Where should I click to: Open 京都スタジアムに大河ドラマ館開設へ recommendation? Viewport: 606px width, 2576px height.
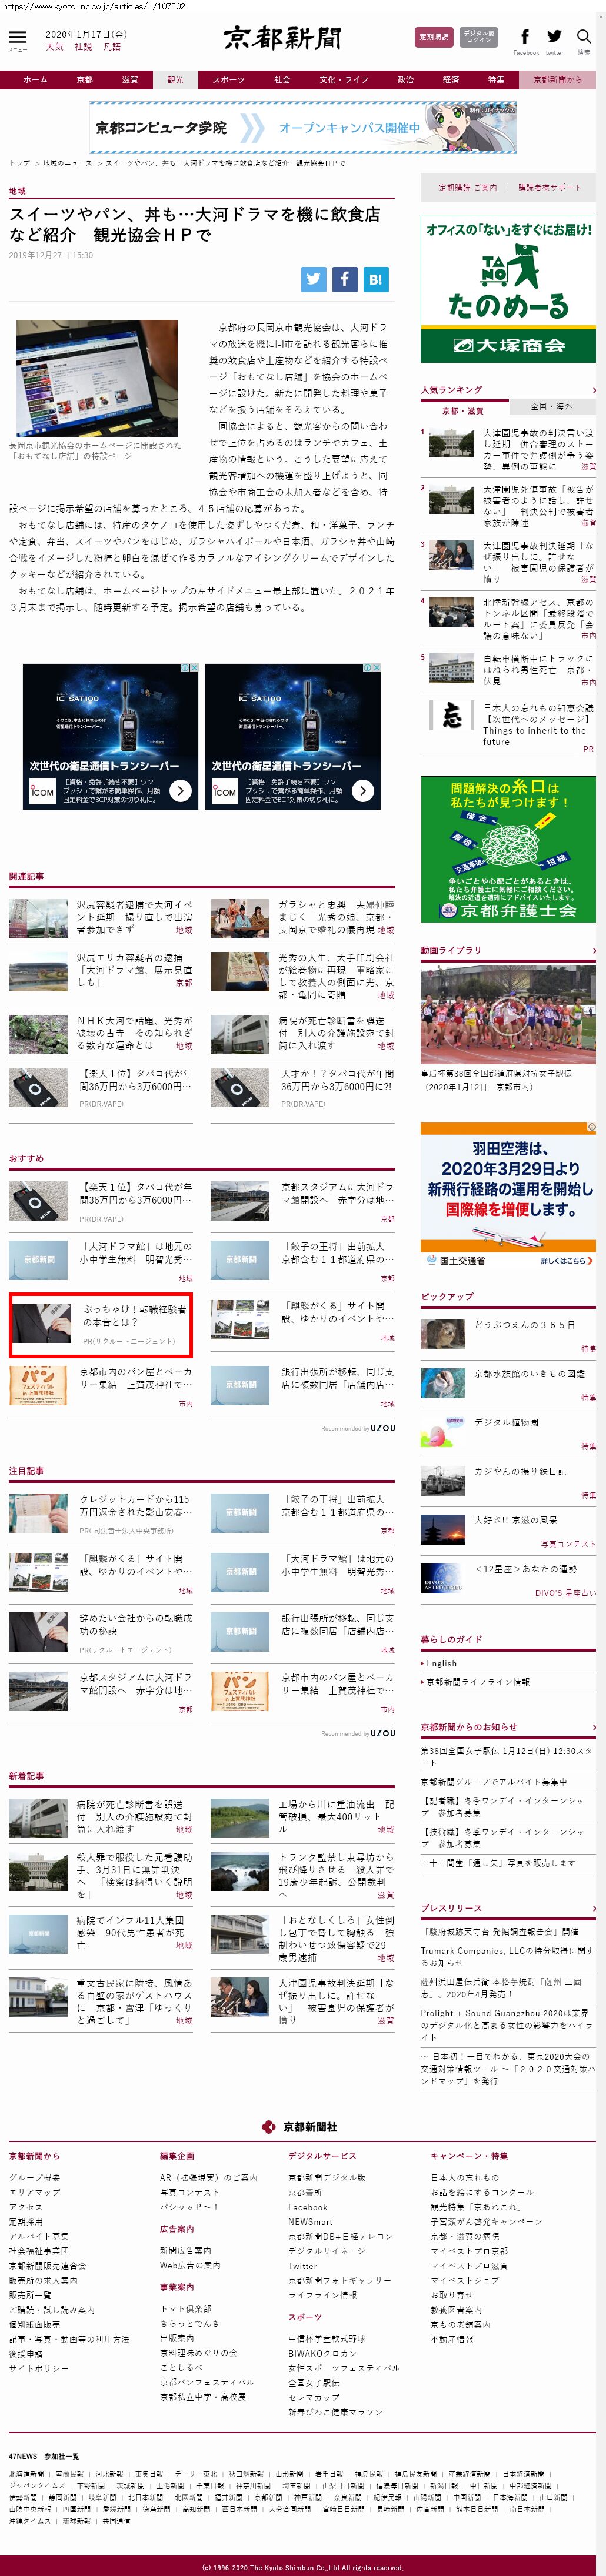[x=338, y=1193]
